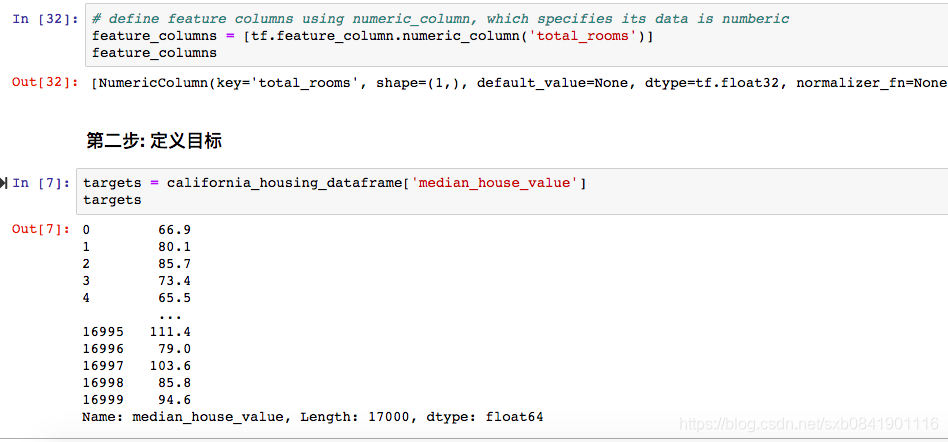Click inside the In [7] targets code cell
Viewport: 948px width, 442px height.
[x=511, y=191]
